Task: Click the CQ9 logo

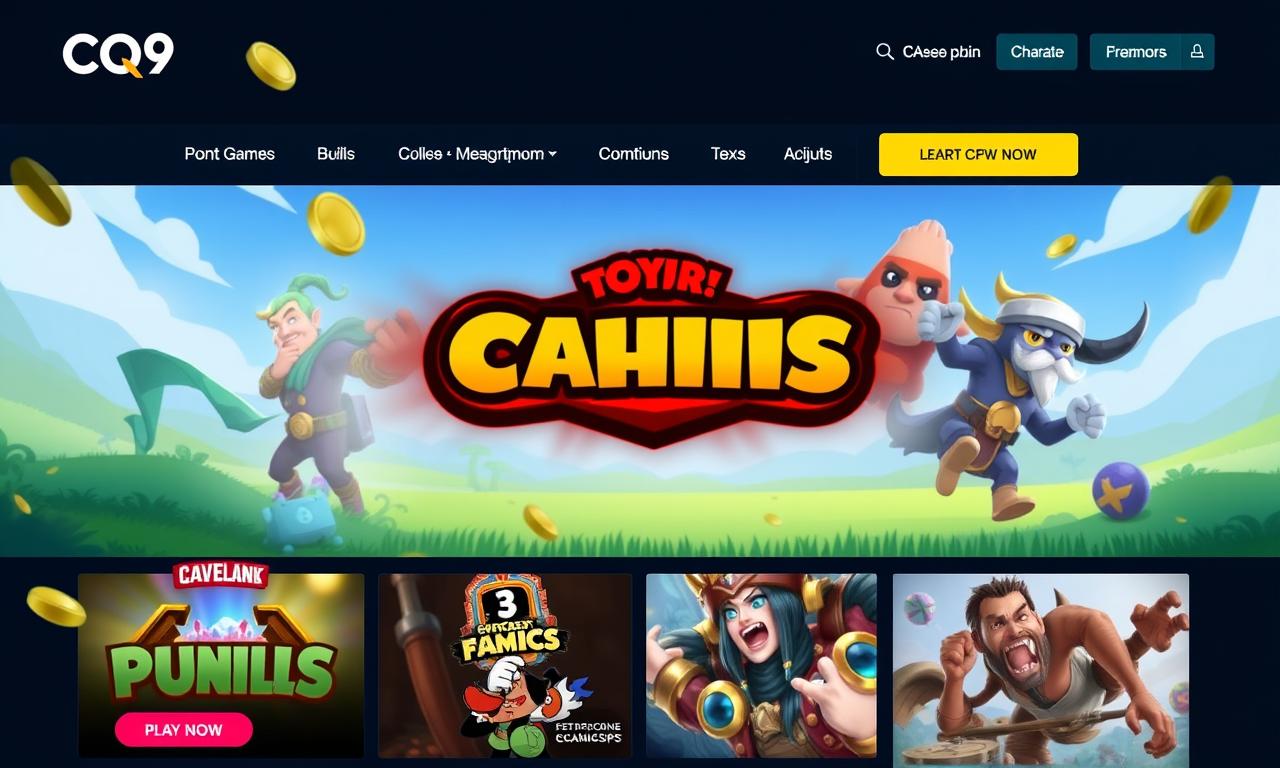Action: click(x=118, y=54)
